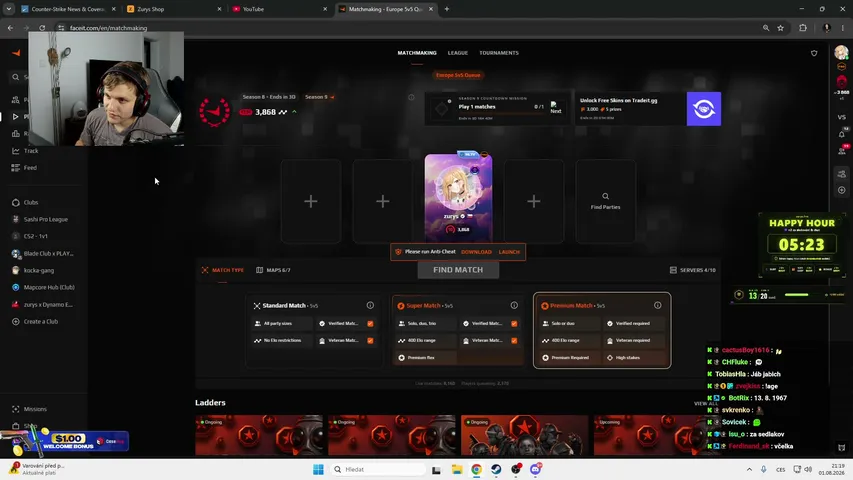Open the FACEIT logo home icon
853x480 pixels.
click(x=16, y=53)
